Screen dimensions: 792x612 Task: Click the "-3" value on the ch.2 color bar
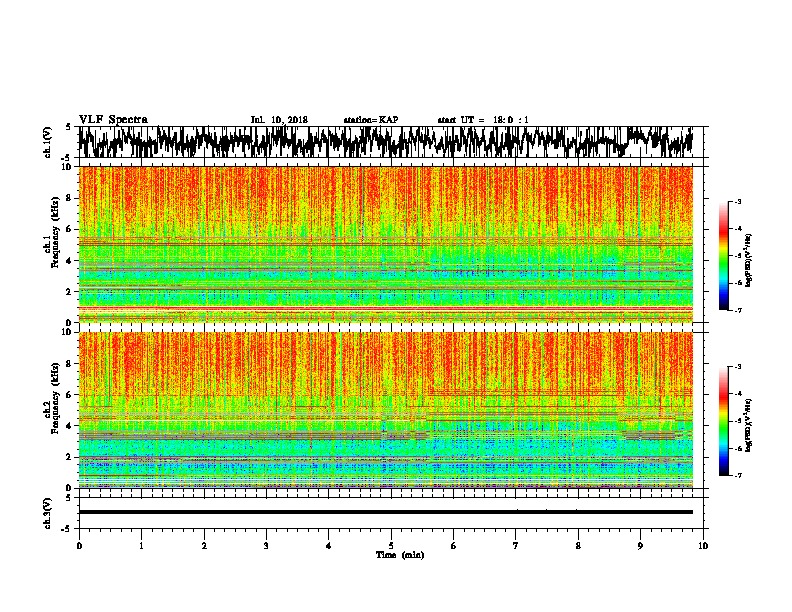737,367
